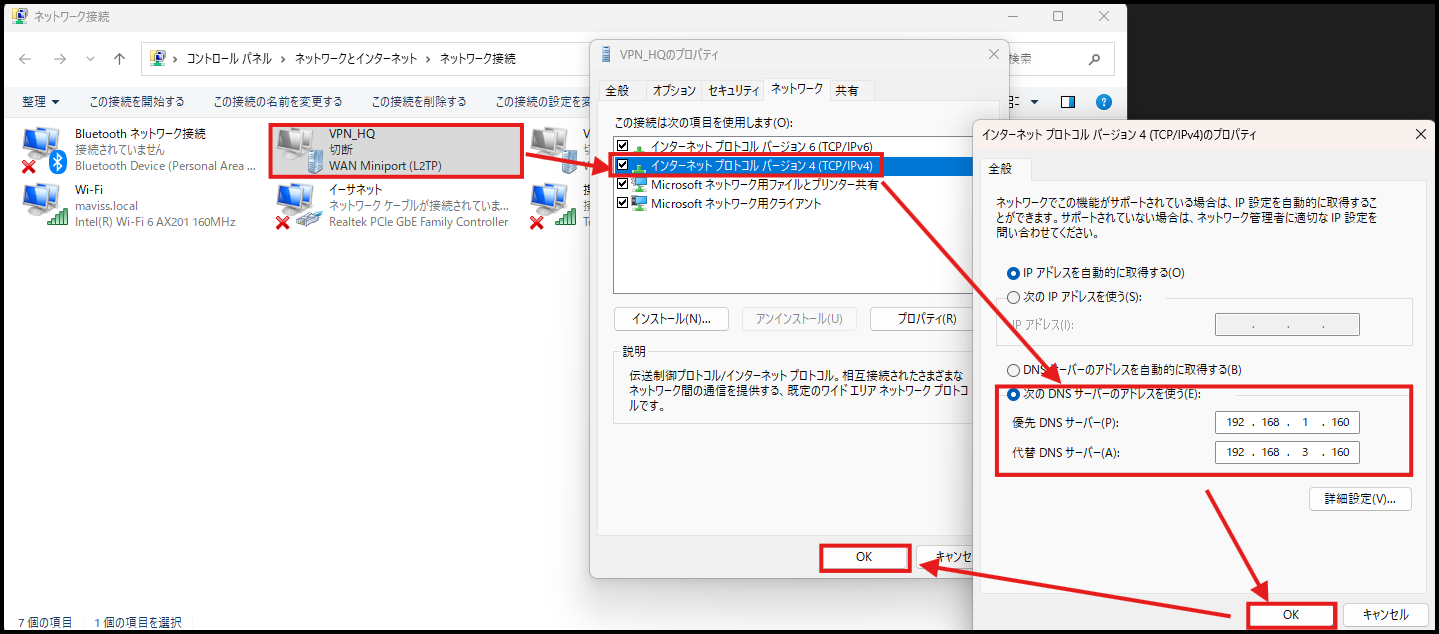1439x634 pixels.
Task: Open Help via the blue question mark icon
Action: 1101,101
